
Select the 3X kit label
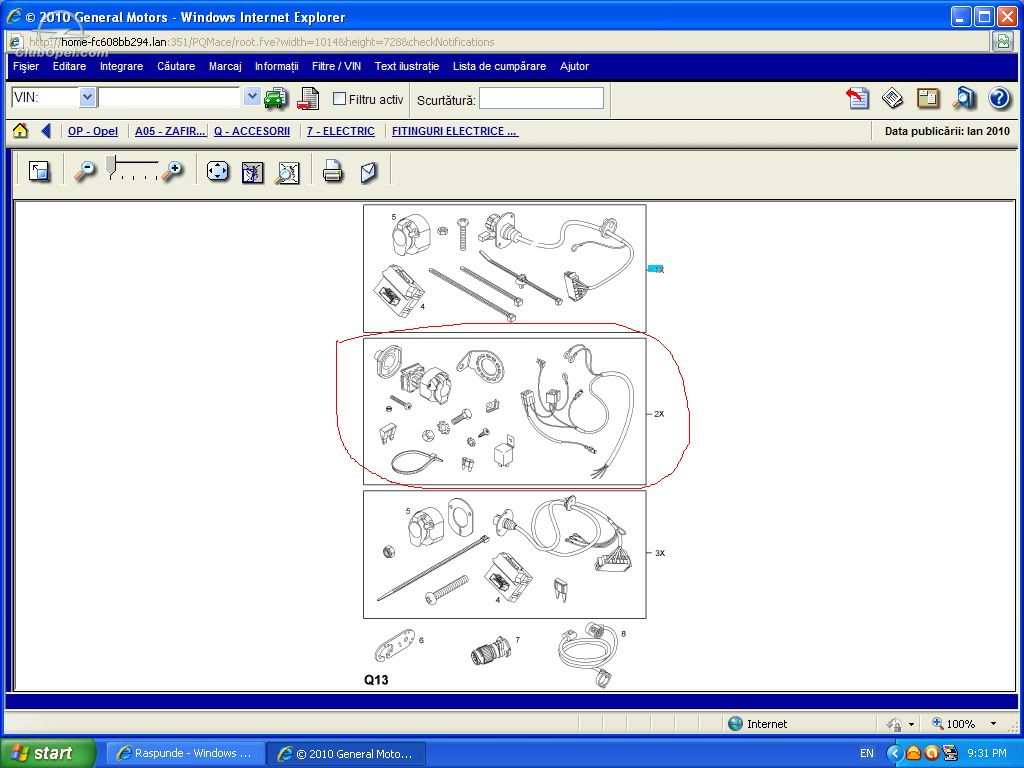click(660, 552)
